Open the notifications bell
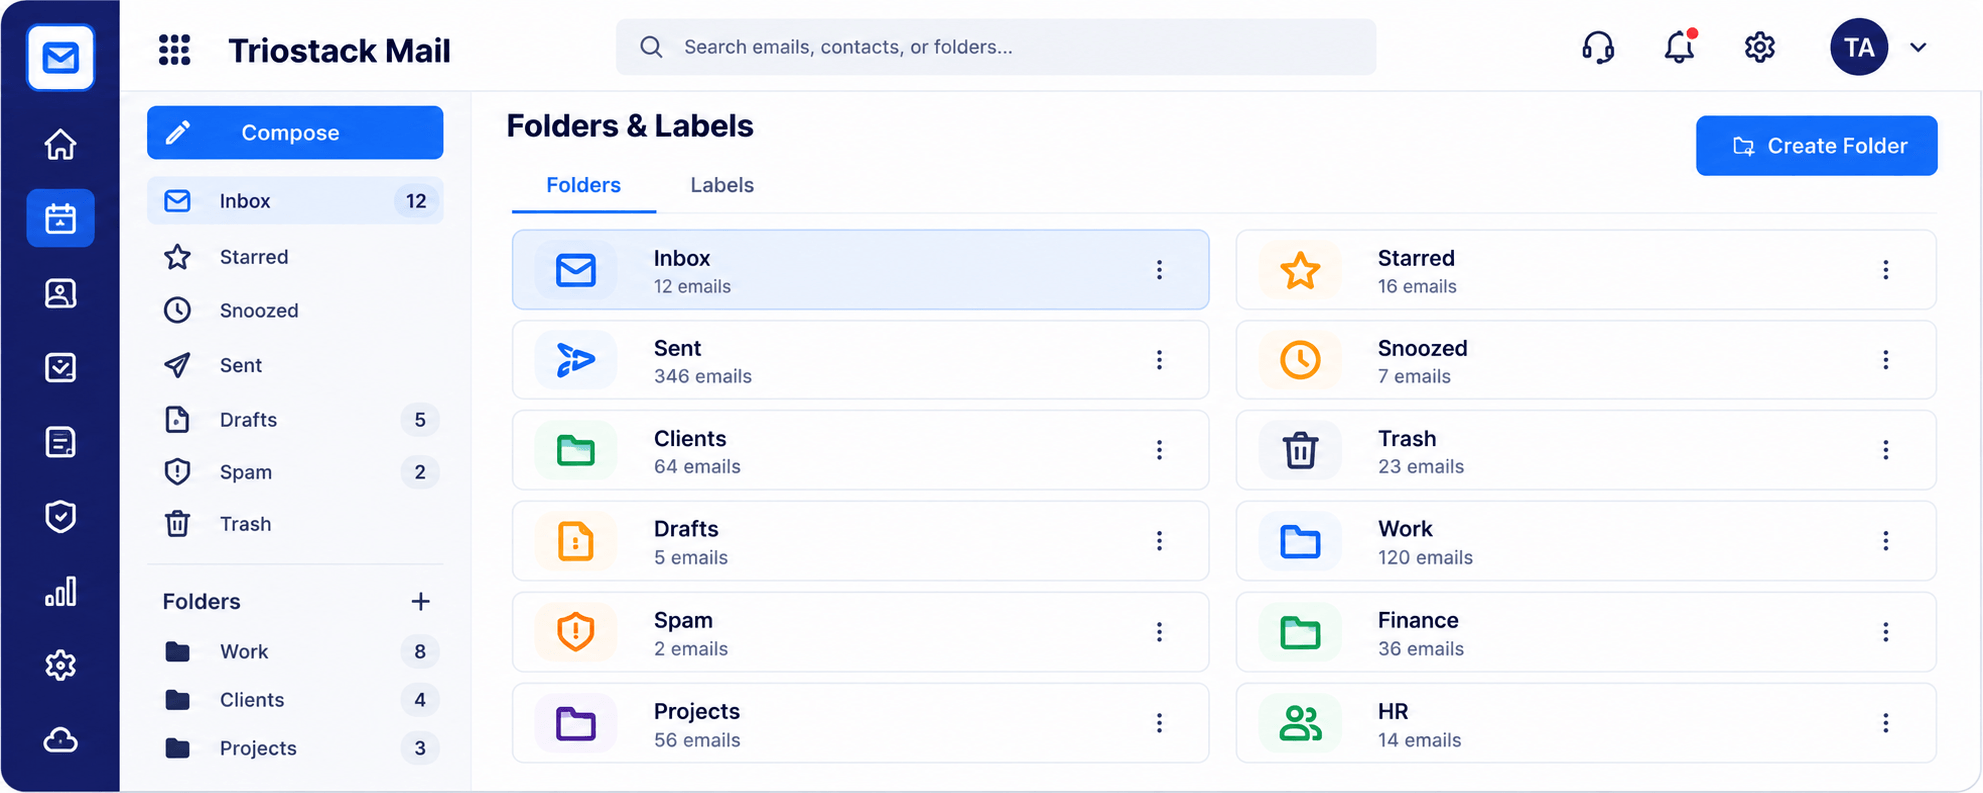The height and width of the screenshot is (793, 1983). coord(1679,47)
